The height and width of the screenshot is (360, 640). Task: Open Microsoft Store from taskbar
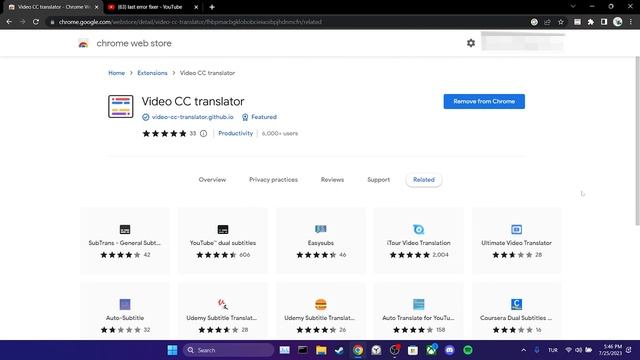click(x=413, y=350)
